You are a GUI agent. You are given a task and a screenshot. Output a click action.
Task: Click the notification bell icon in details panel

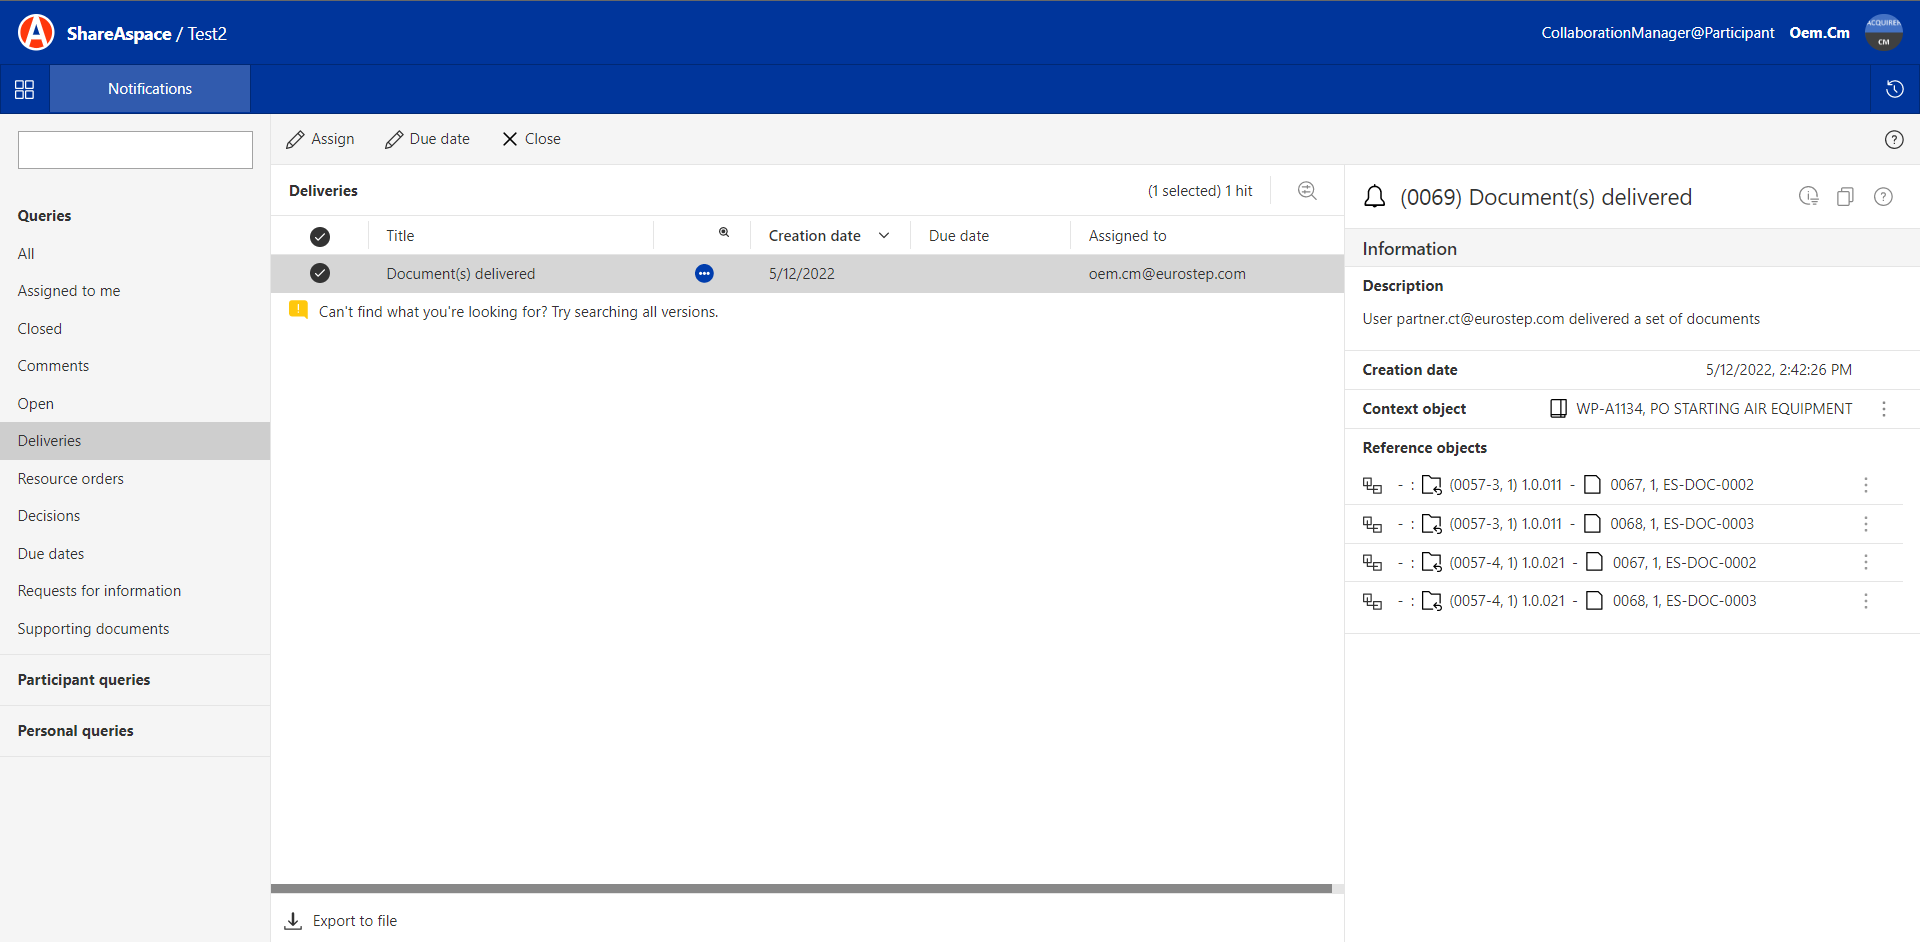[1375, 197]
